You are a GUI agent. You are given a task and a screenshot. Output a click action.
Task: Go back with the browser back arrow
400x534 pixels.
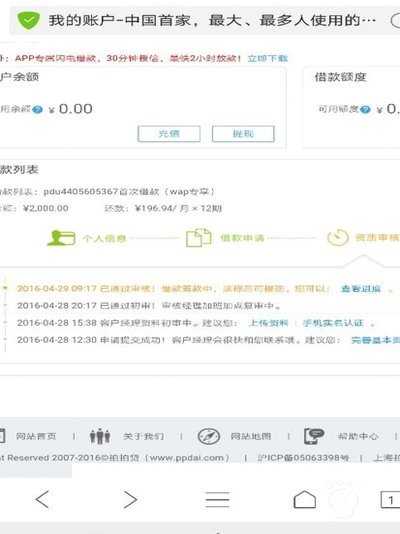[43, 500]
